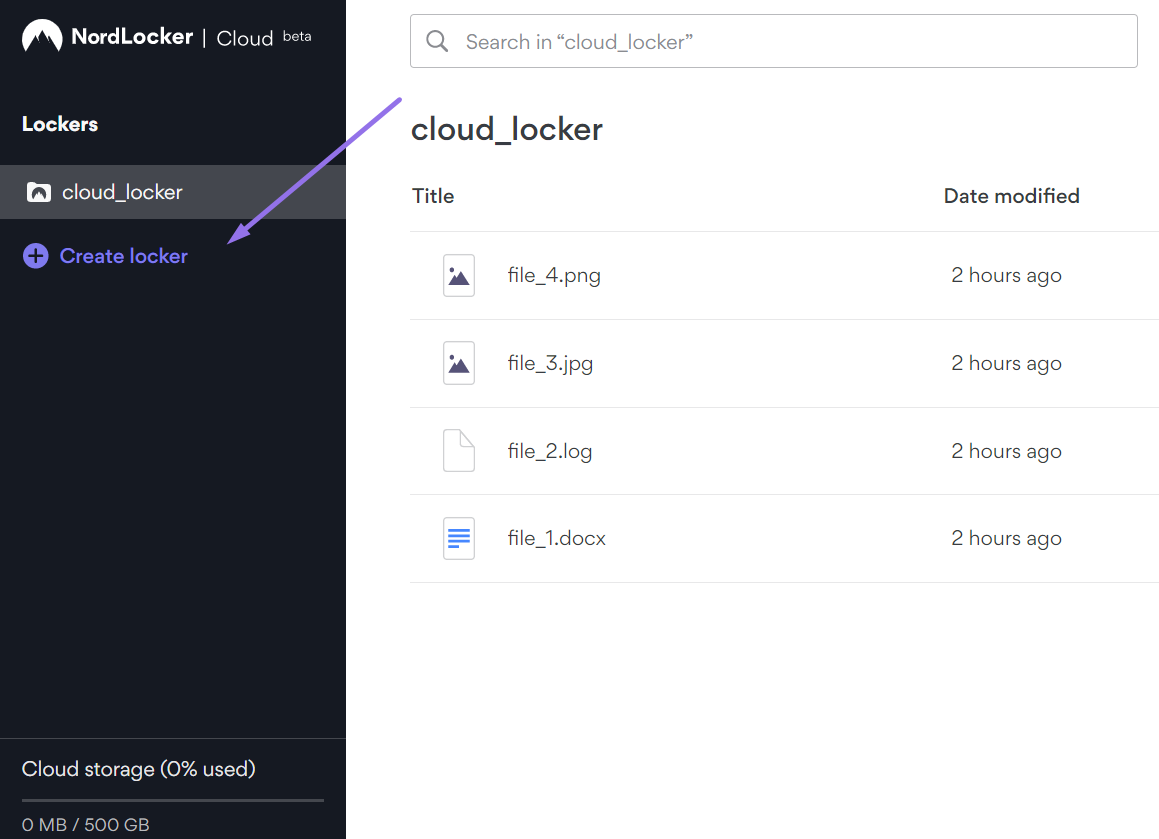
Task: Click the image icon for file_4.png
Action: pyautogui.click(x=458, y=276)
